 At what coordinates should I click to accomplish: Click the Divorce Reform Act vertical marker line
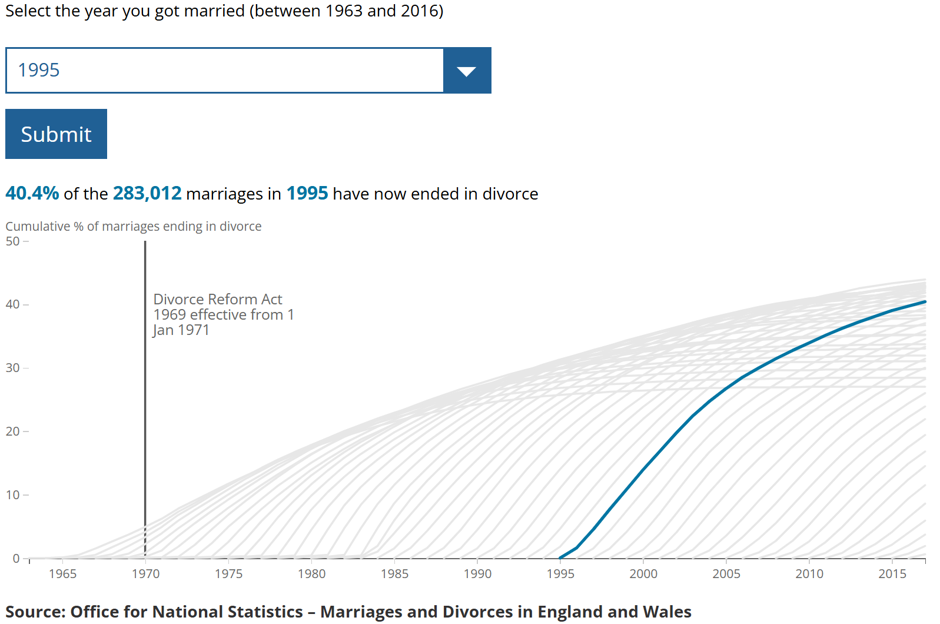(145, 399)
